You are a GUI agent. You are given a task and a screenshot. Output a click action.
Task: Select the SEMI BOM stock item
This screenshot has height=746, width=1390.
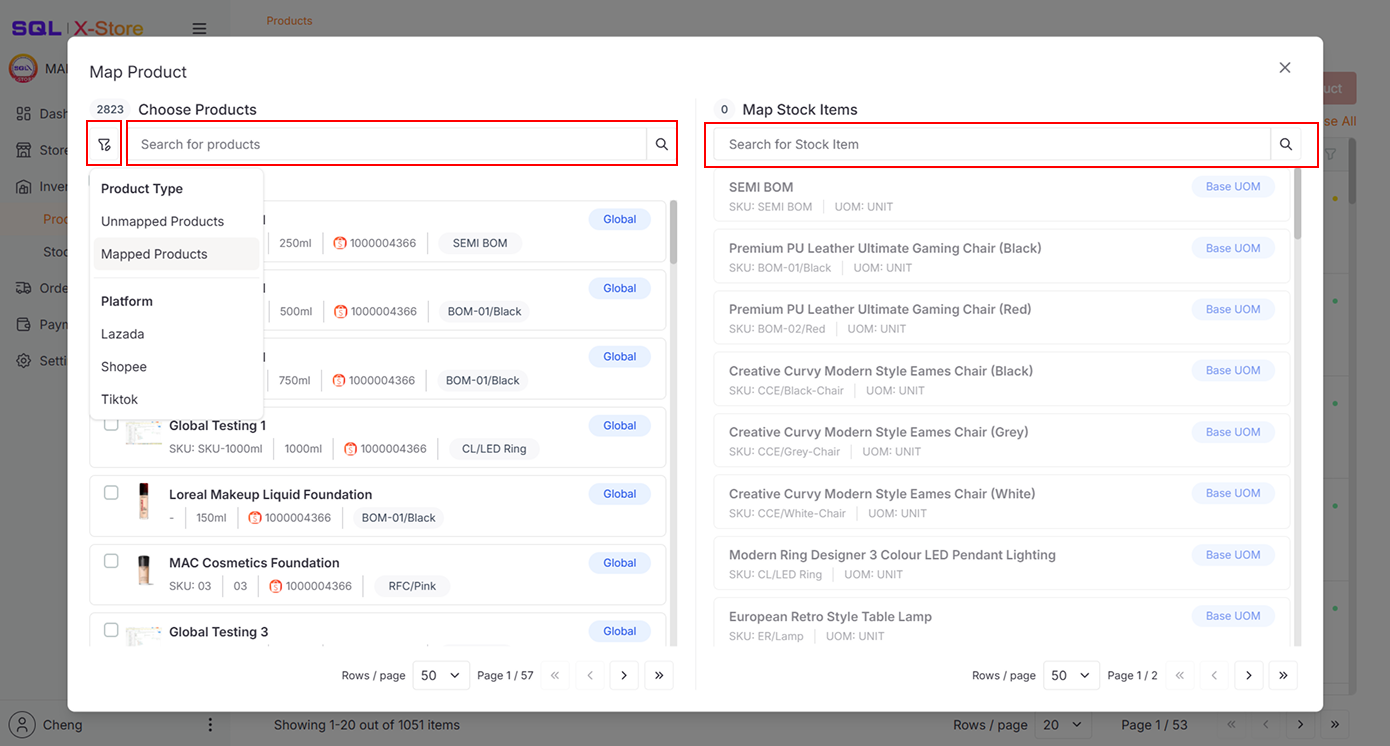coord(1001,195)
